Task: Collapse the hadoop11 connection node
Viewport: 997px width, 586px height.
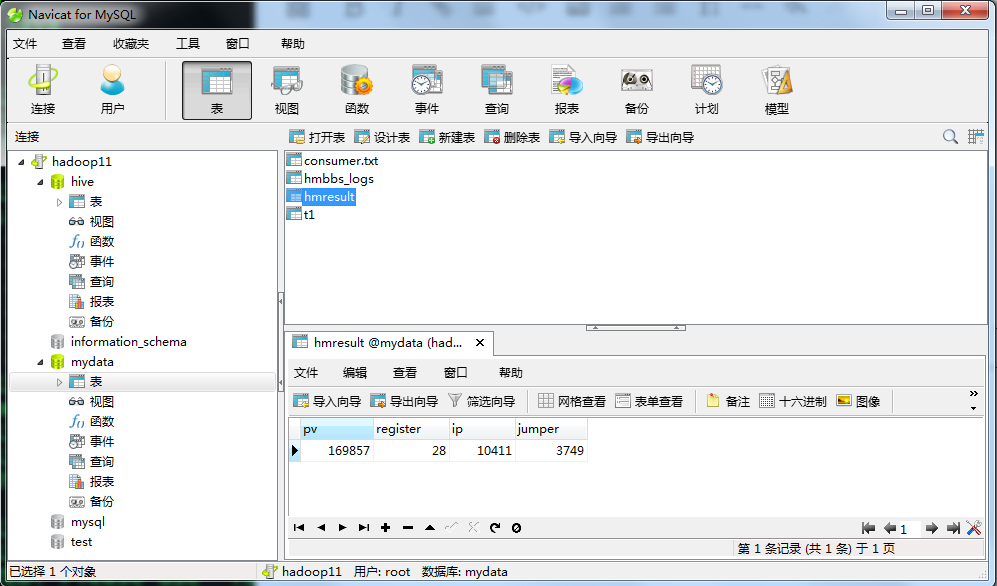Action: coord(22,161)
